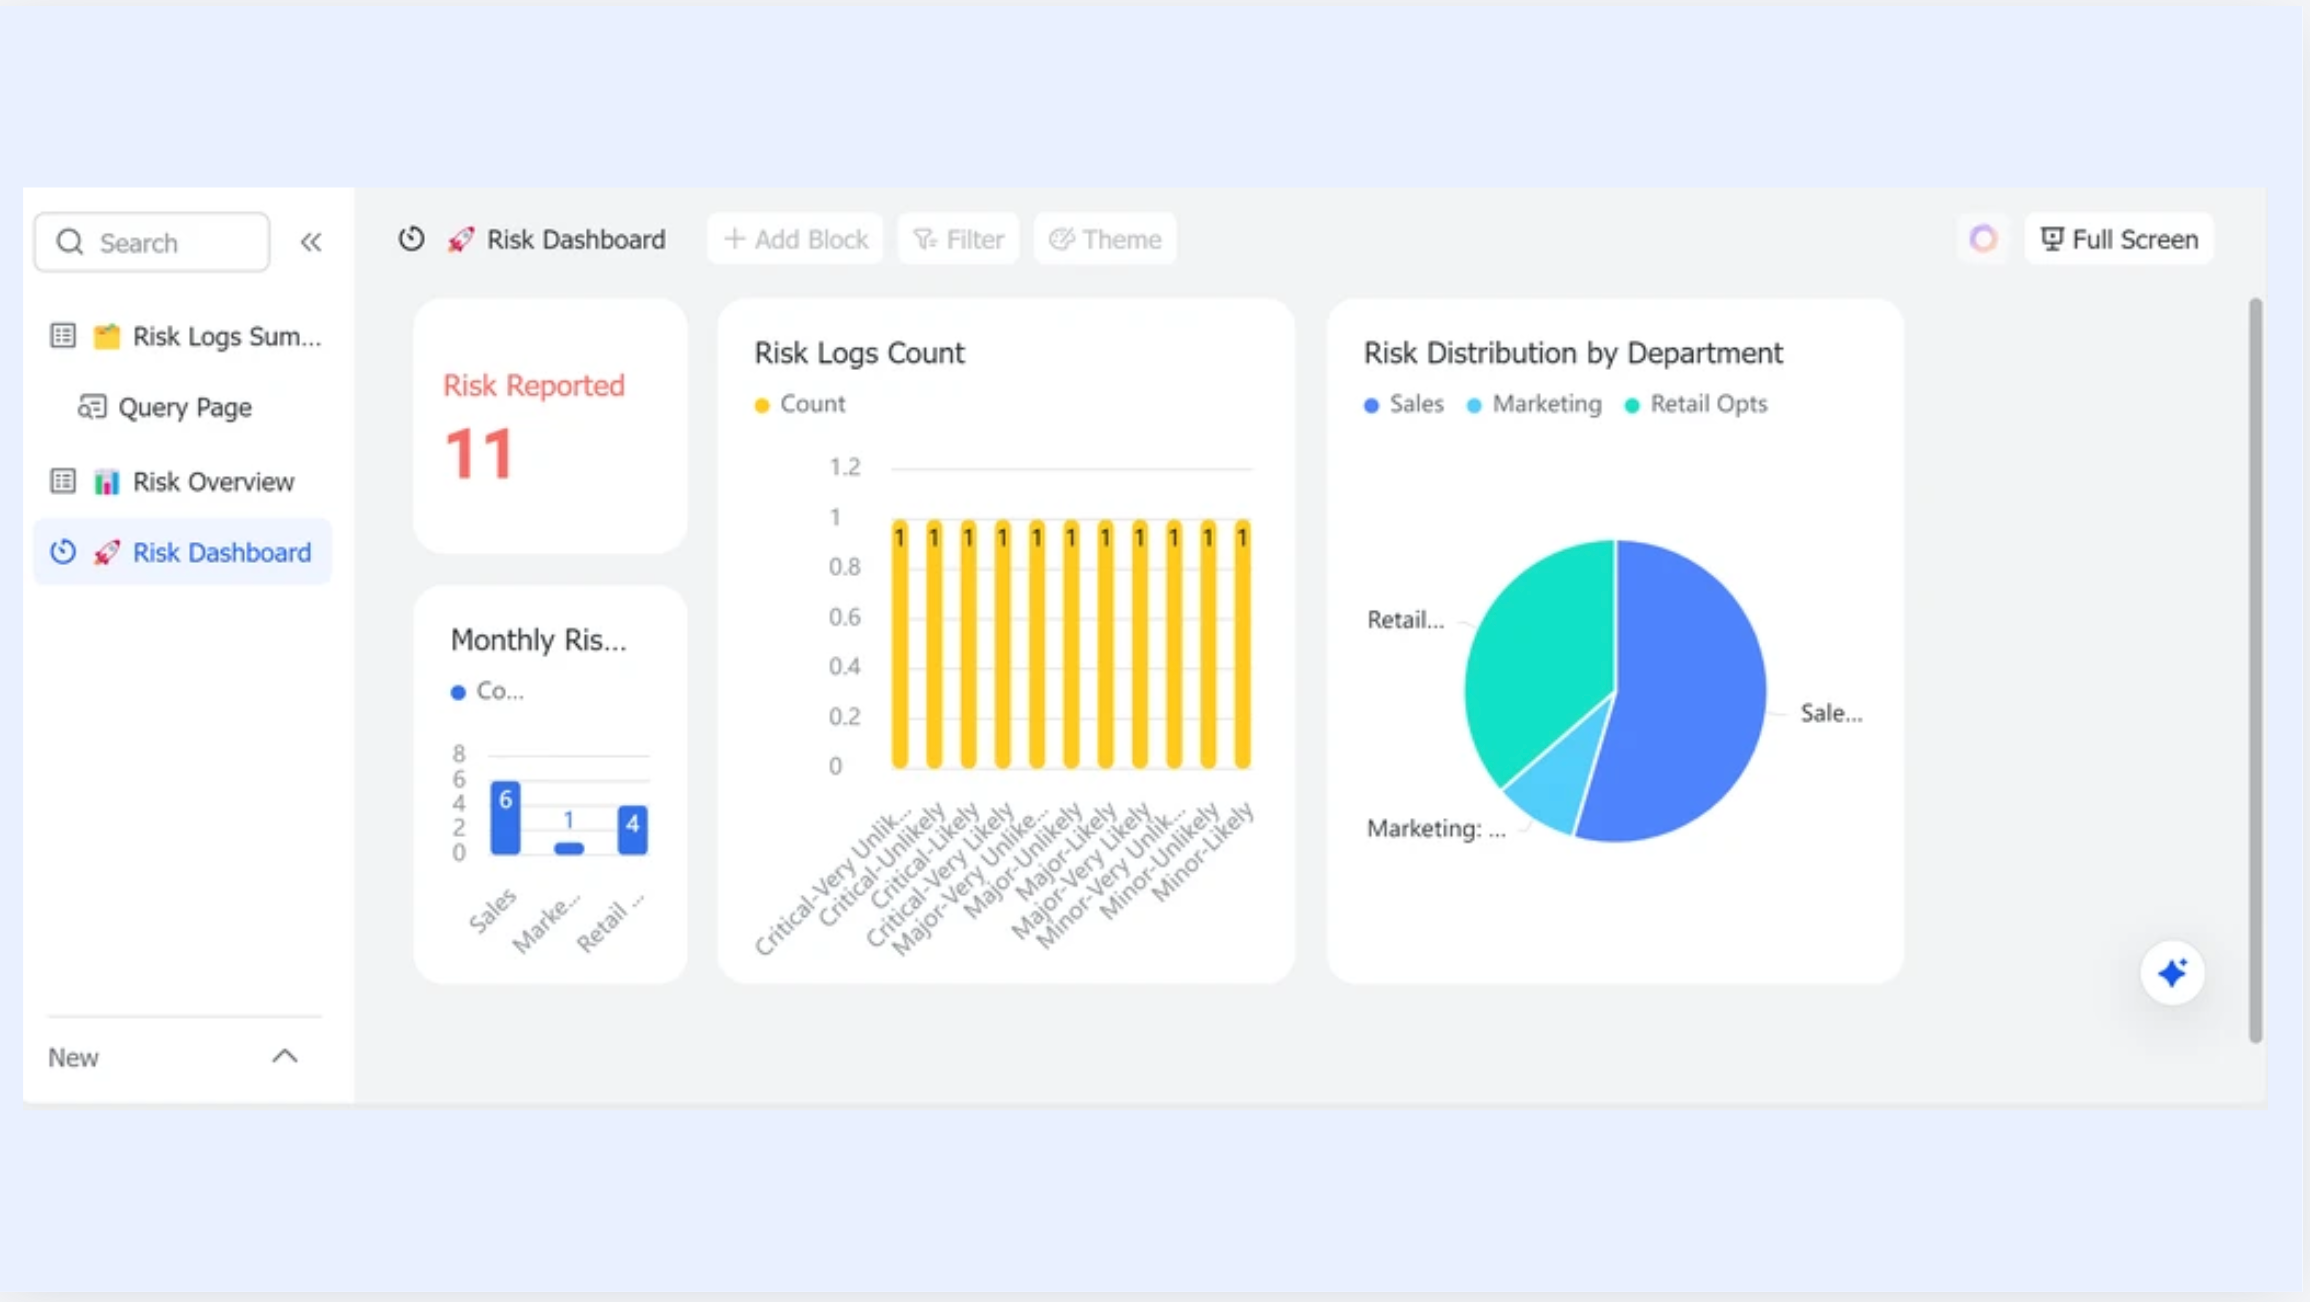Click the Risk Overview grid icon

click(x=63, y=481)
